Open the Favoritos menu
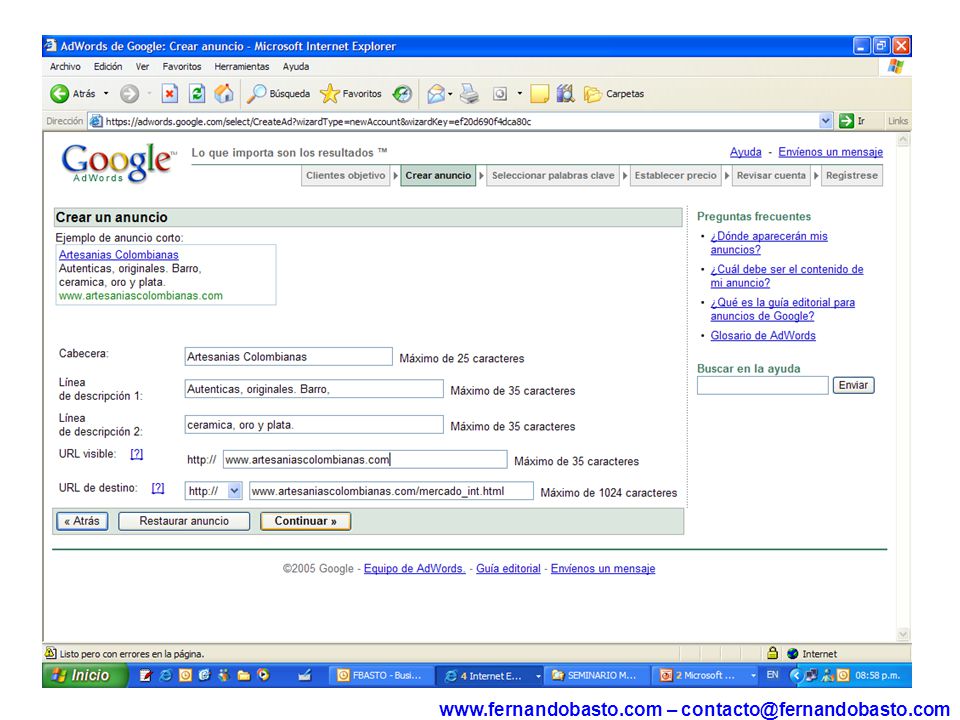This screenshot has width=960, height=720. (x=182, y=66)
